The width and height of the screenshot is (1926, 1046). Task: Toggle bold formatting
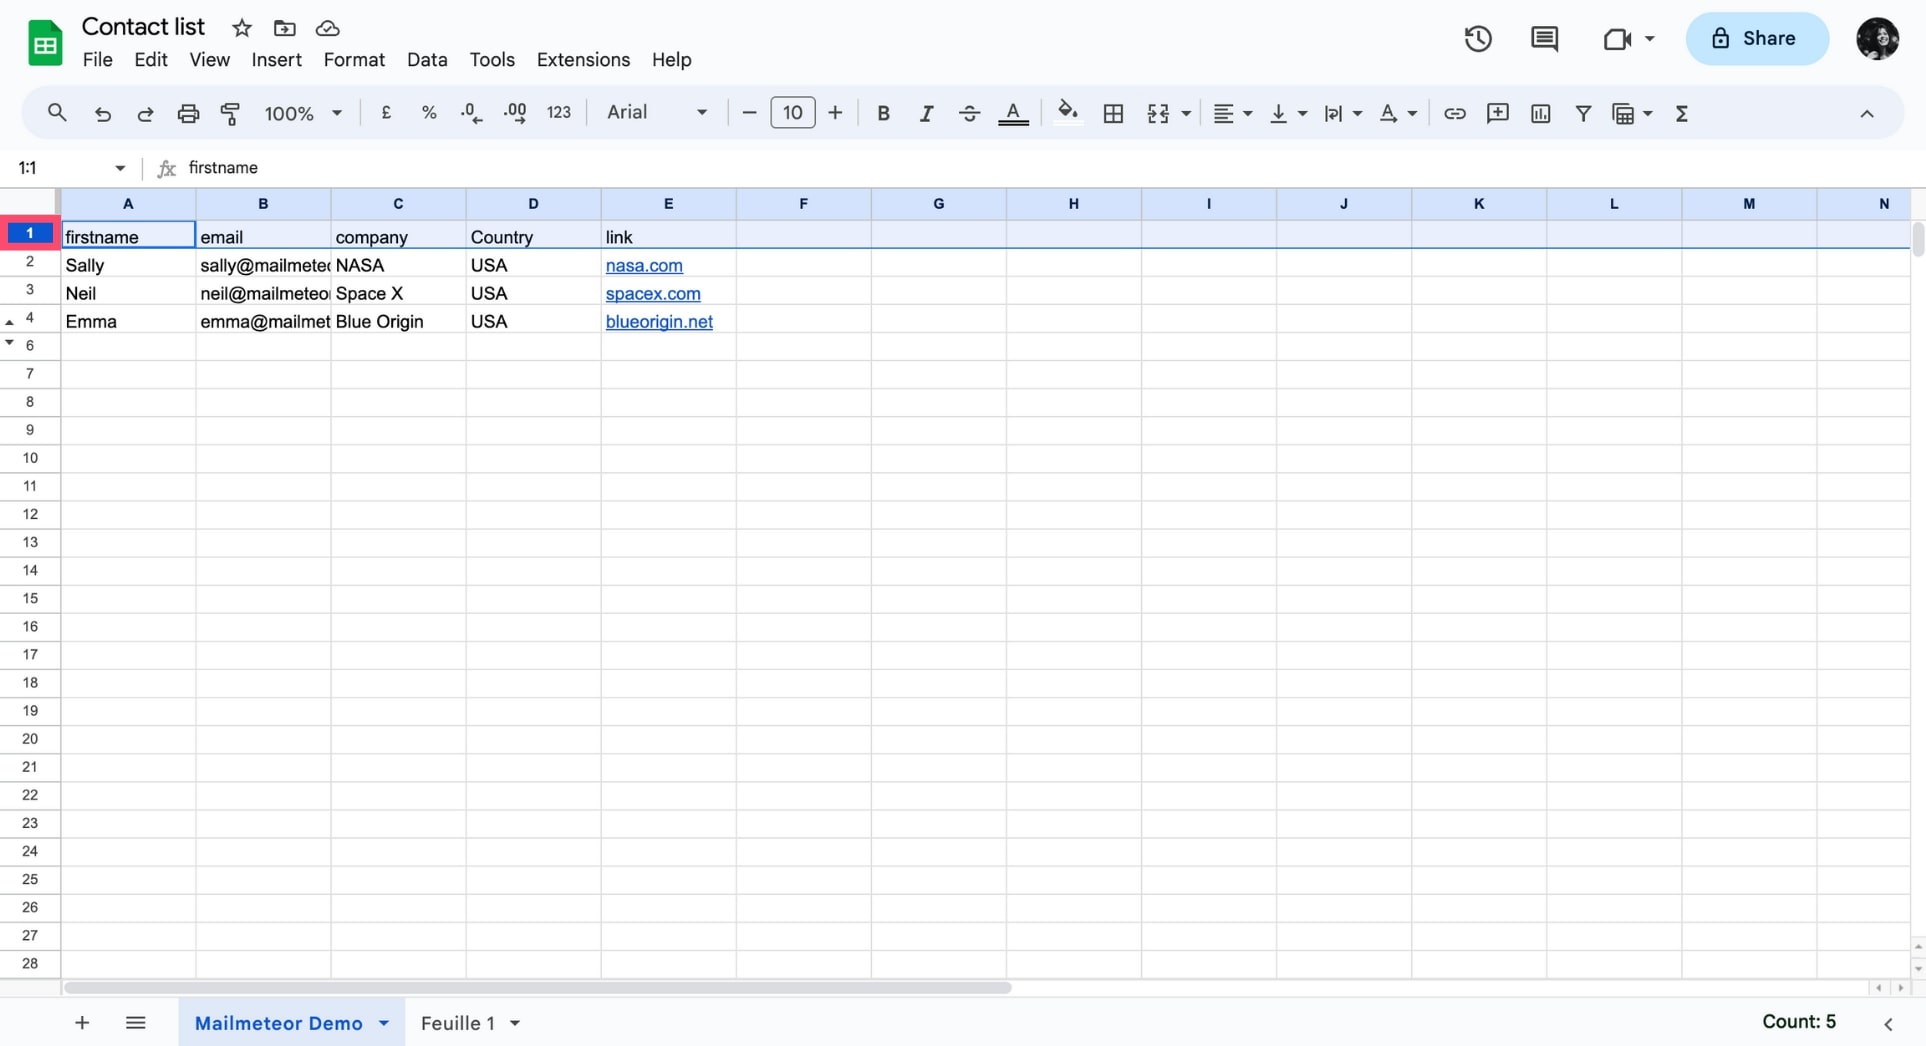coord(883,114)
